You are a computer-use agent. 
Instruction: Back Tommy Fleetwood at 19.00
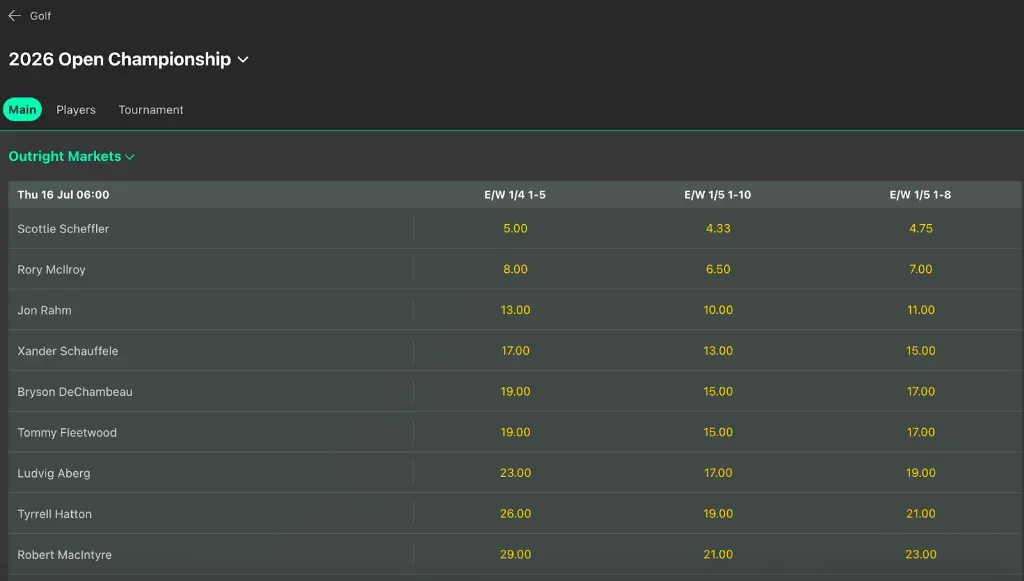tap(515, 432)
